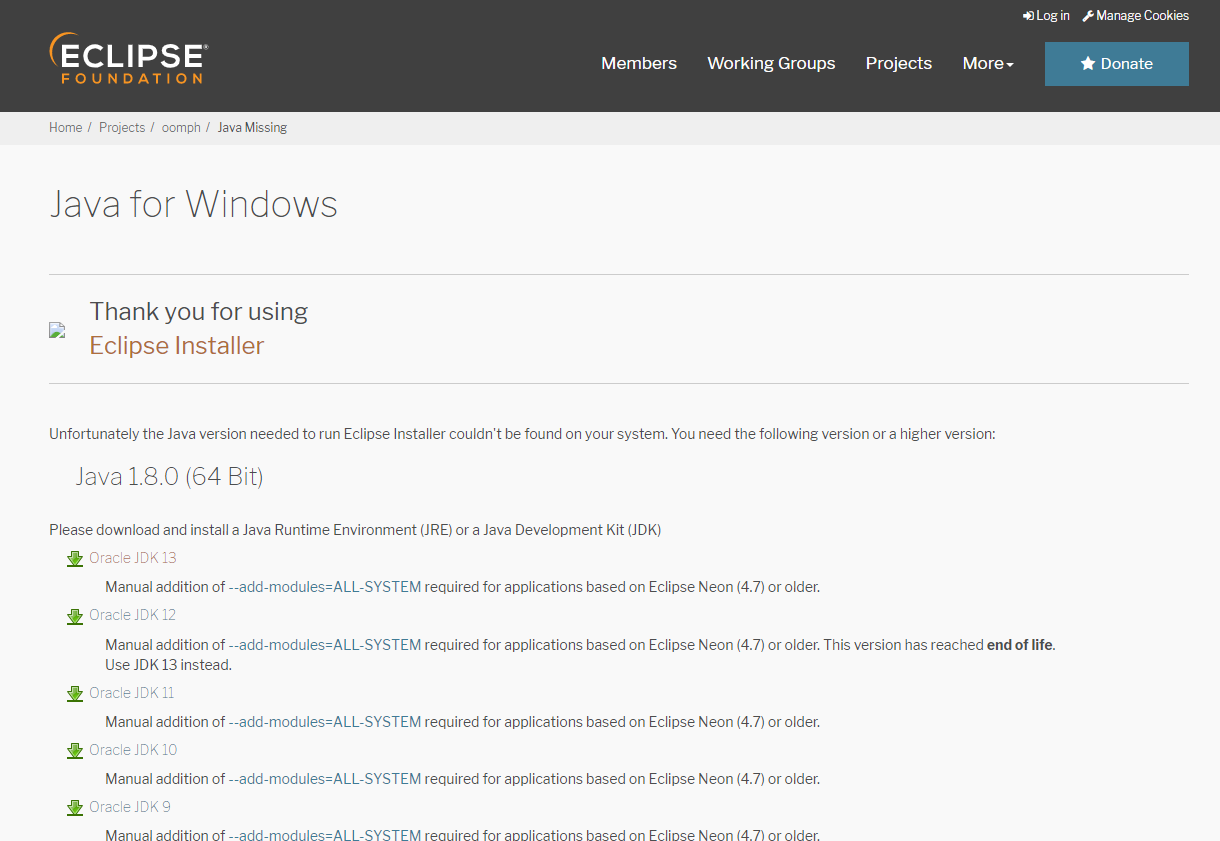
Task: Click the Java Missing breadcrumb text
Action: click(252, 128)
